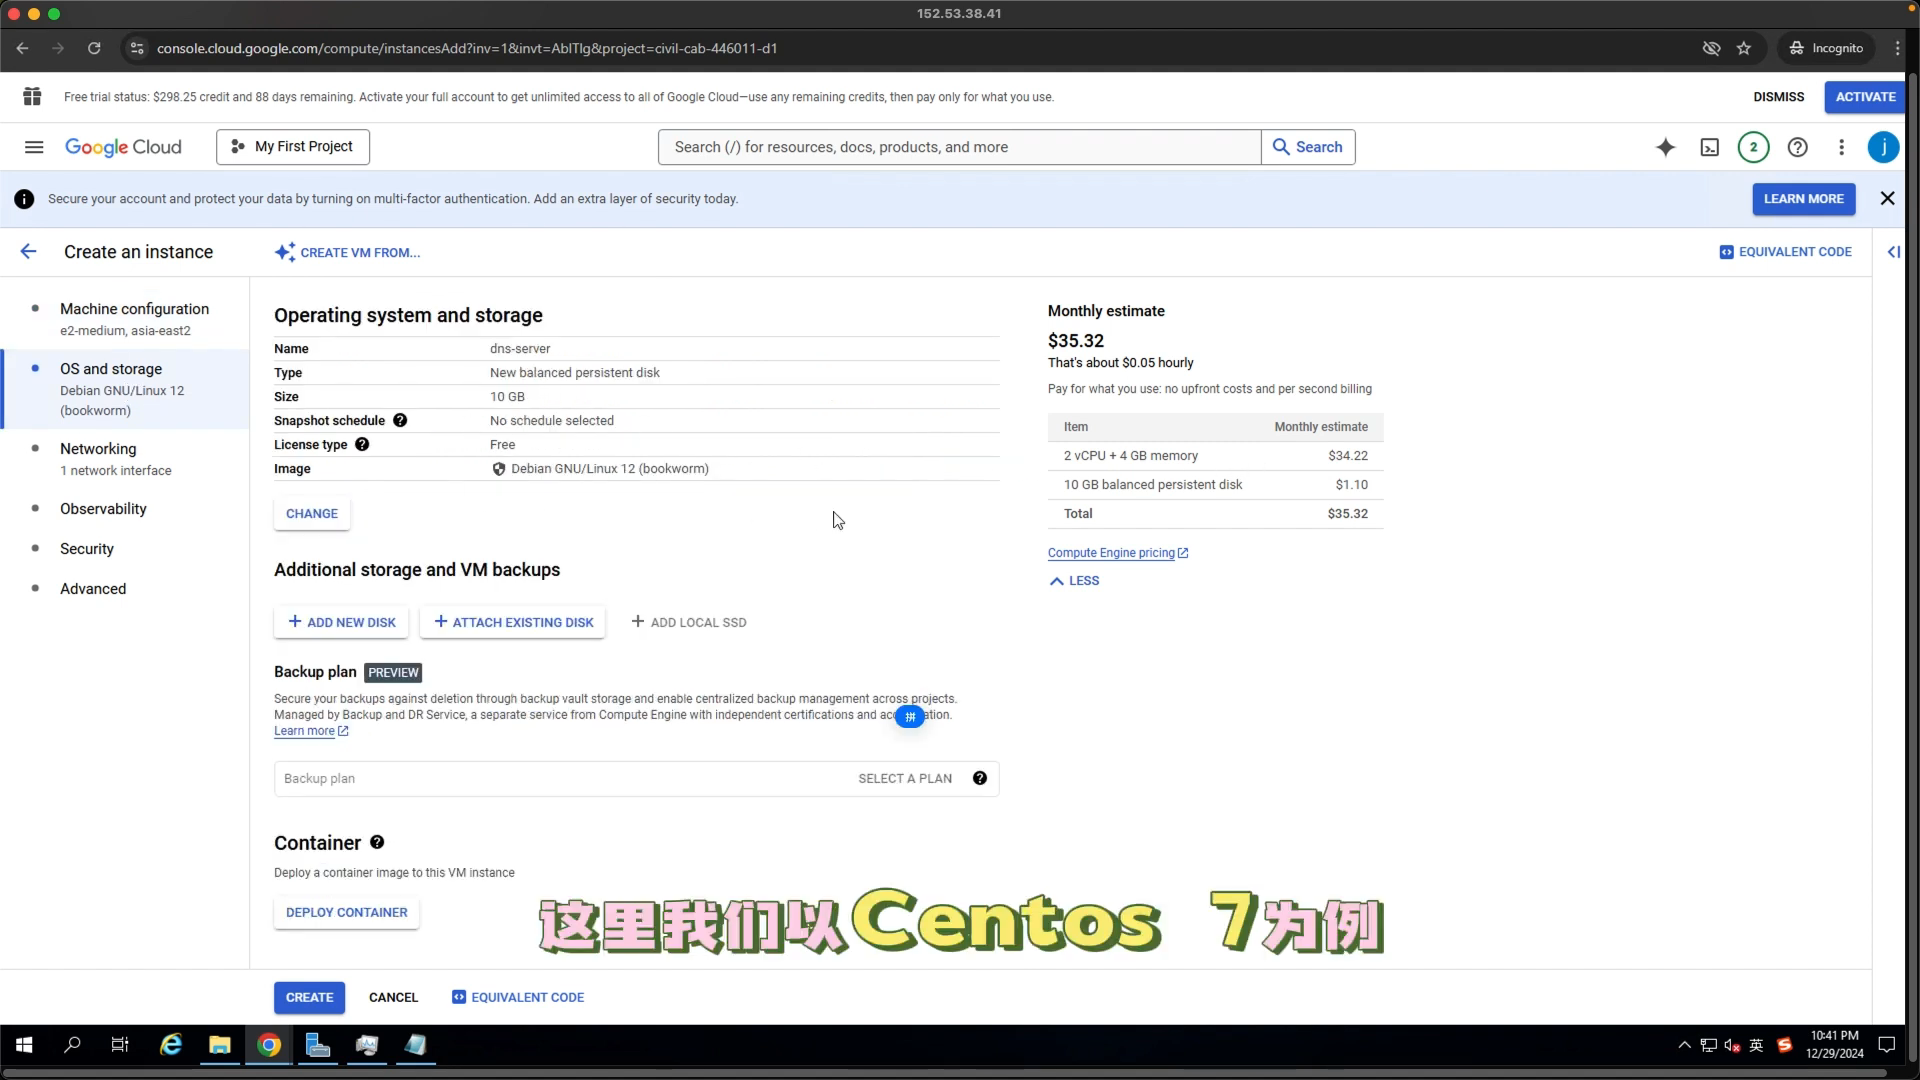1920x1080 pixels.
Task: Open the Windows Start menu
Action: (x=24, y=1045)
